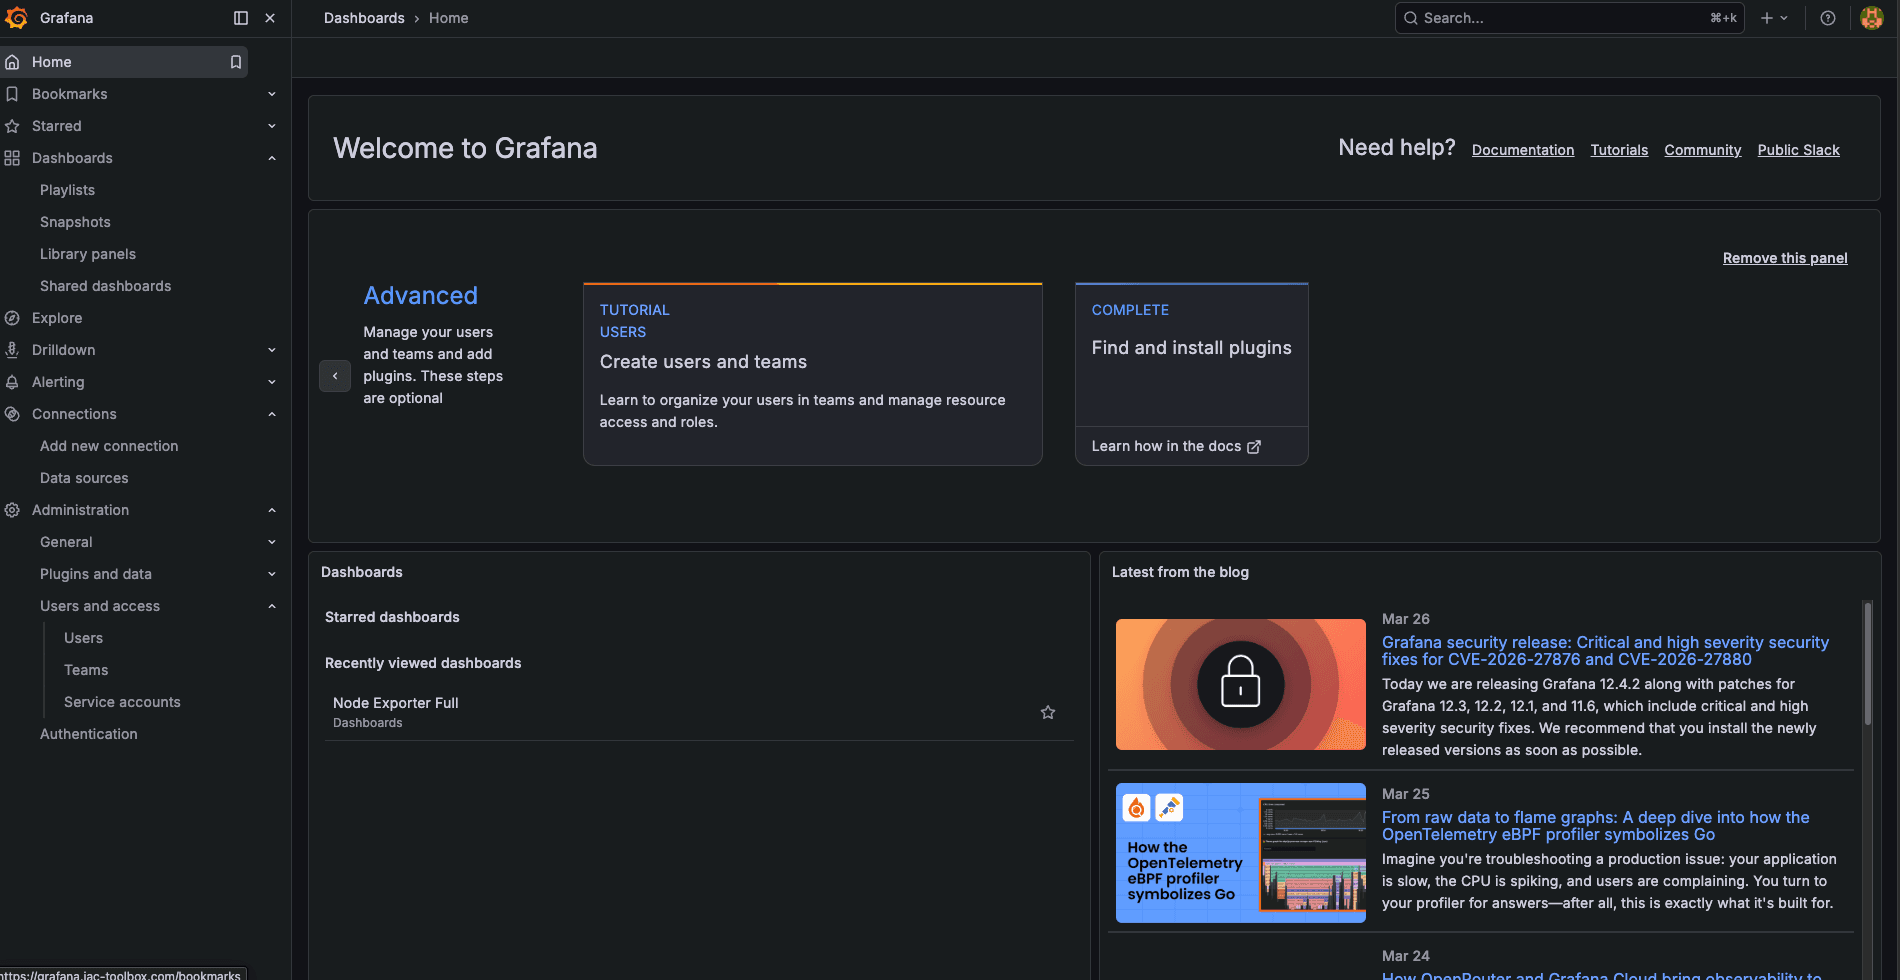
Task: Toggle the dock menu icon
Action: click(241, 18)
